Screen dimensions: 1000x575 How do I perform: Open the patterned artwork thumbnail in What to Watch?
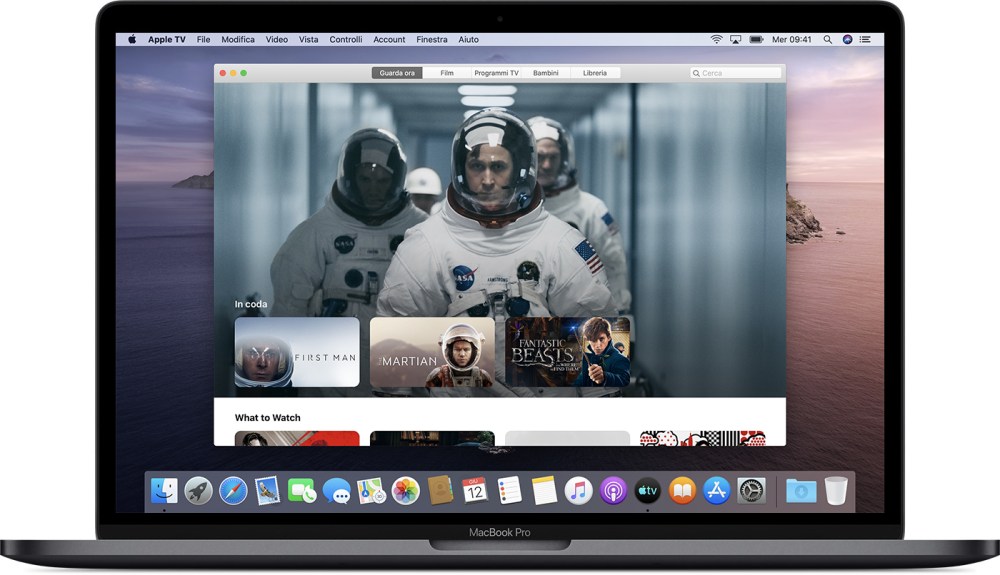(702, 439)
